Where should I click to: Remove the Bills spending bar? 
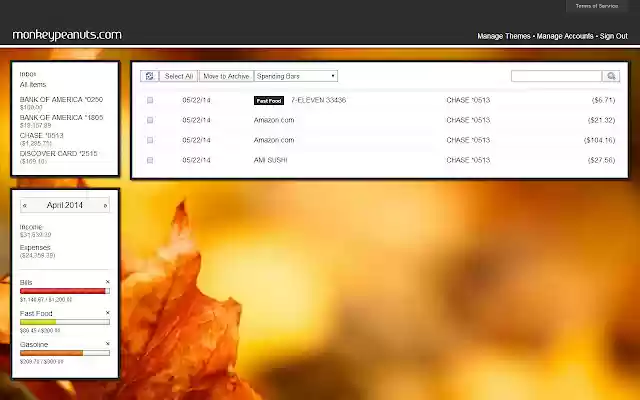tap(108, 282)
